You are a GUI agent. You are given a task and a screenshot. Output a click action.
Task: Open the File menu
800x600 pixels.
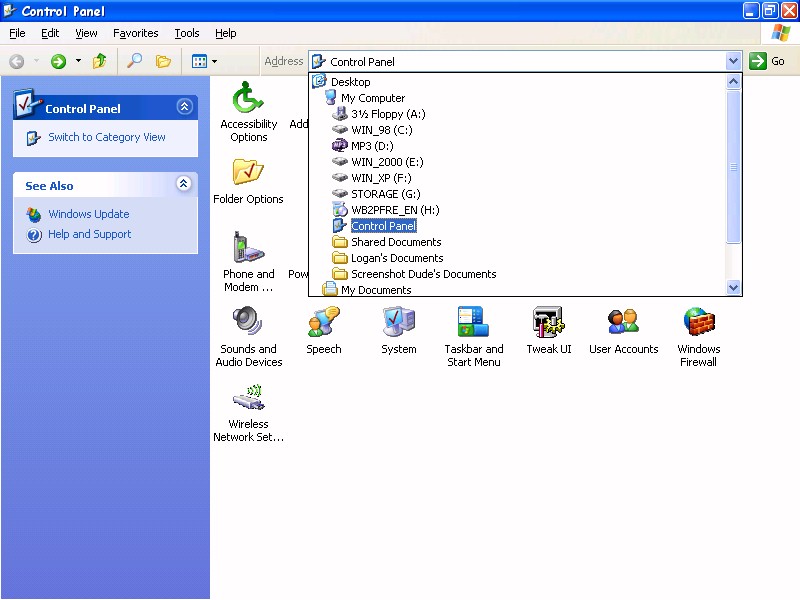point(17,34)
